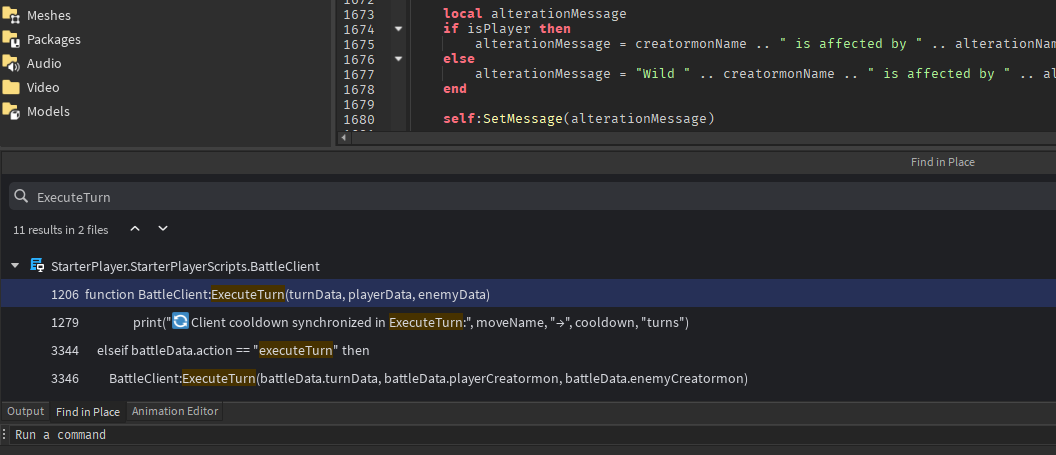This screenshot has width=1056, height=455.
Task: Switch to the Animation Editor tab
Action: click(x=175, y=411)
